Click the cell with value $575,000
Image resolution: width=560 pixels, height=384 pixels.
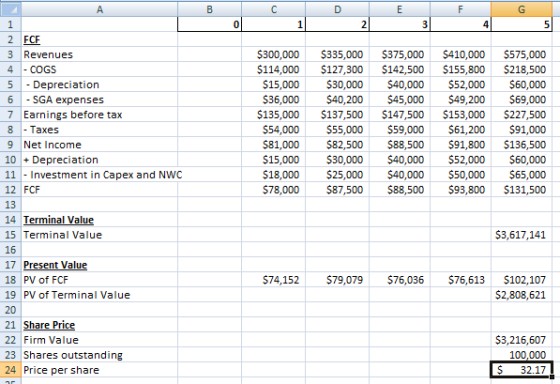coord(522,54)
